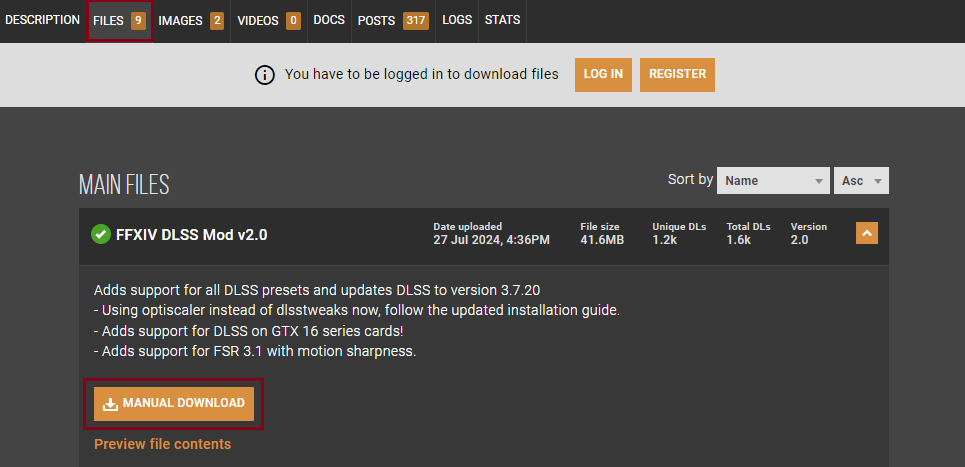Image resolution: width=965 pixels, height=467 pixels.
Task: Open the Images tab
Action: (191, 20)
